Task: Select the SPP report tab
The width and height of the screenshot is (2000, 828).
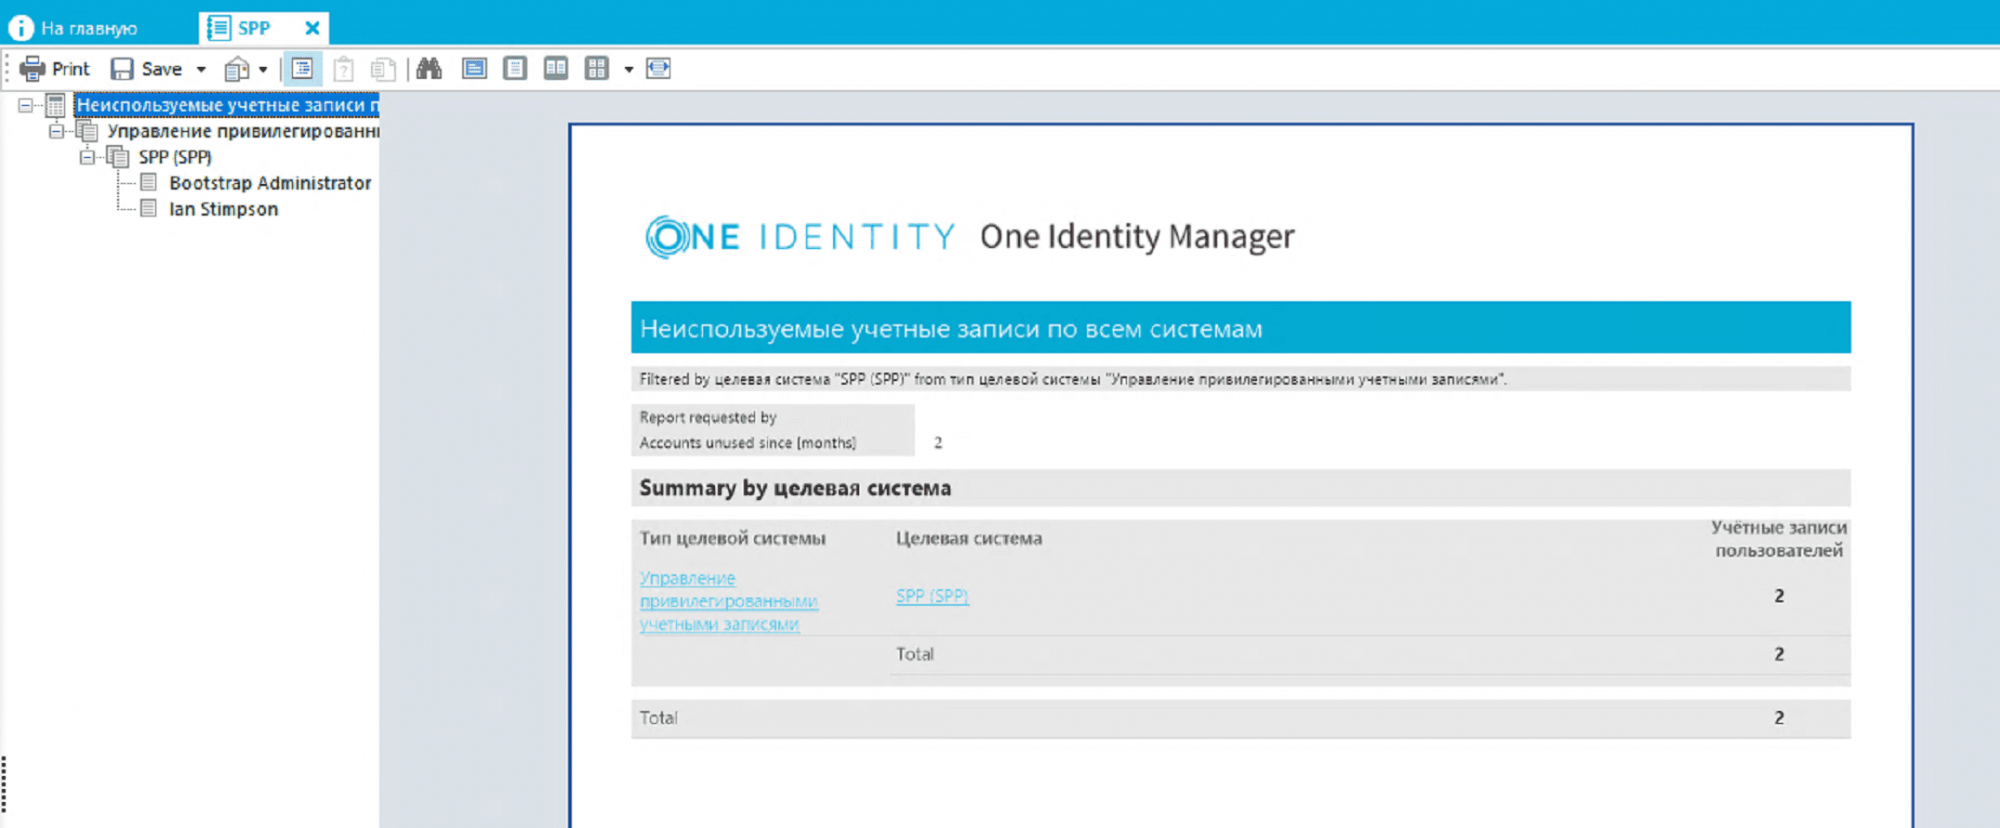Action: pos(254,28)
